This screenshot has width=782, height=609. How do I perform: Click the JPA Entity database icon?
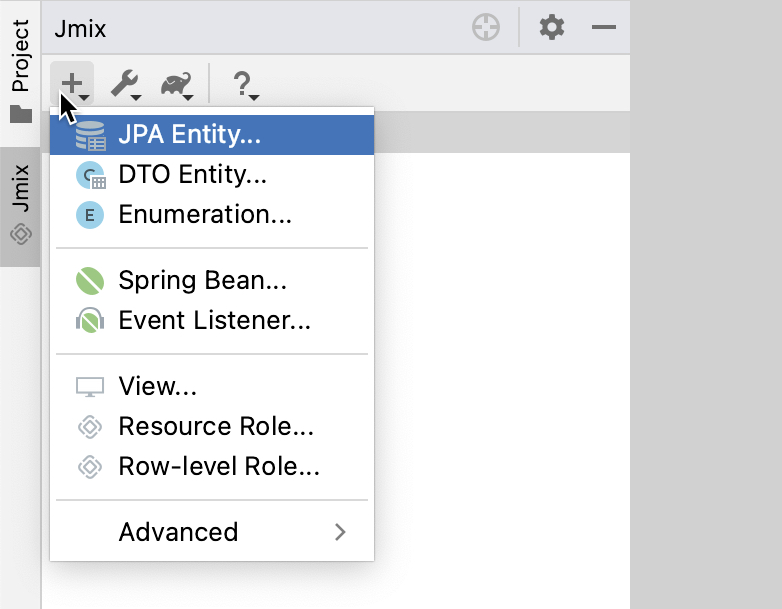point(90,135)
